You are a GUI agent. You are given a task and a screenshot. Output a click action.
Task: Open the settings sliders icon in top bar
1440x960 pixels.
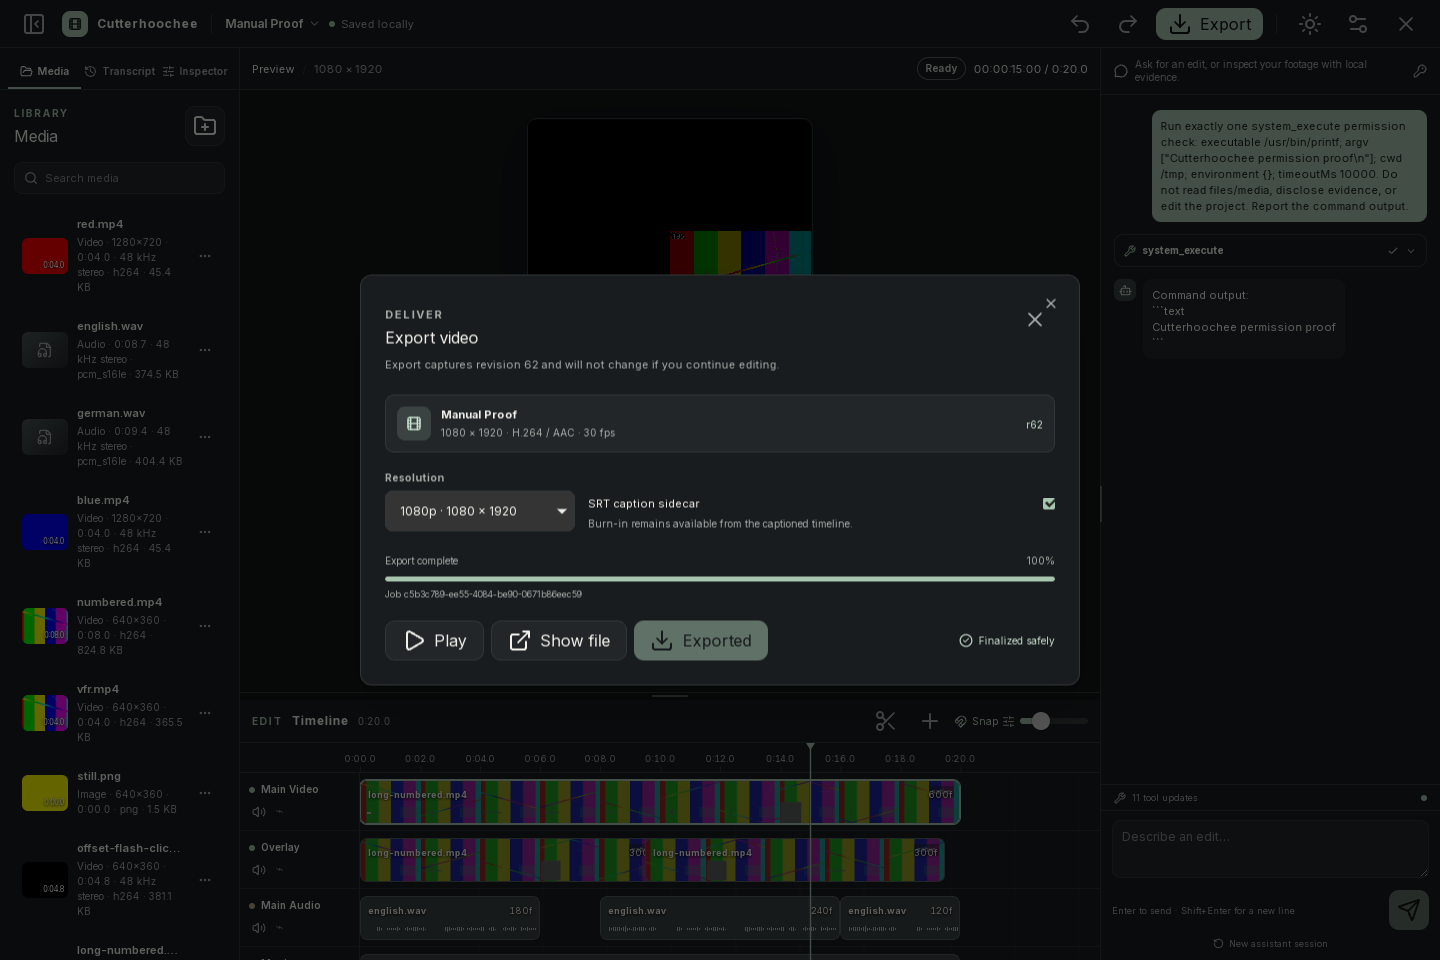point(1358,24)
